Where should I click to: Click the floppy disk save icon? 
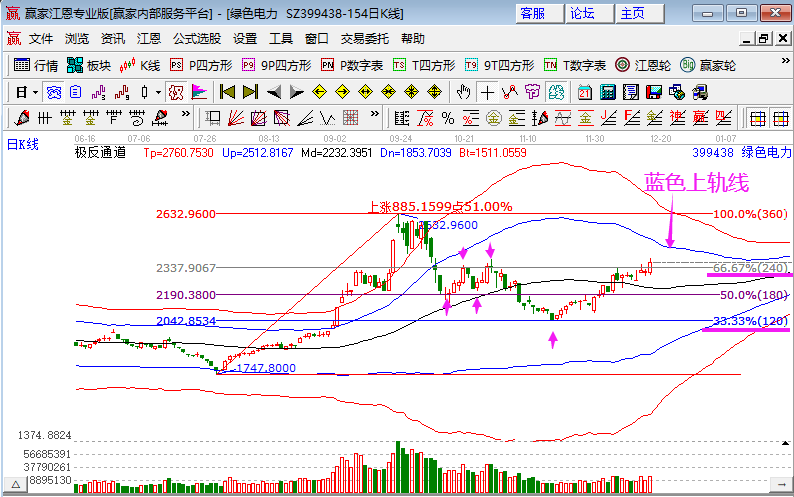pos(654,92)
